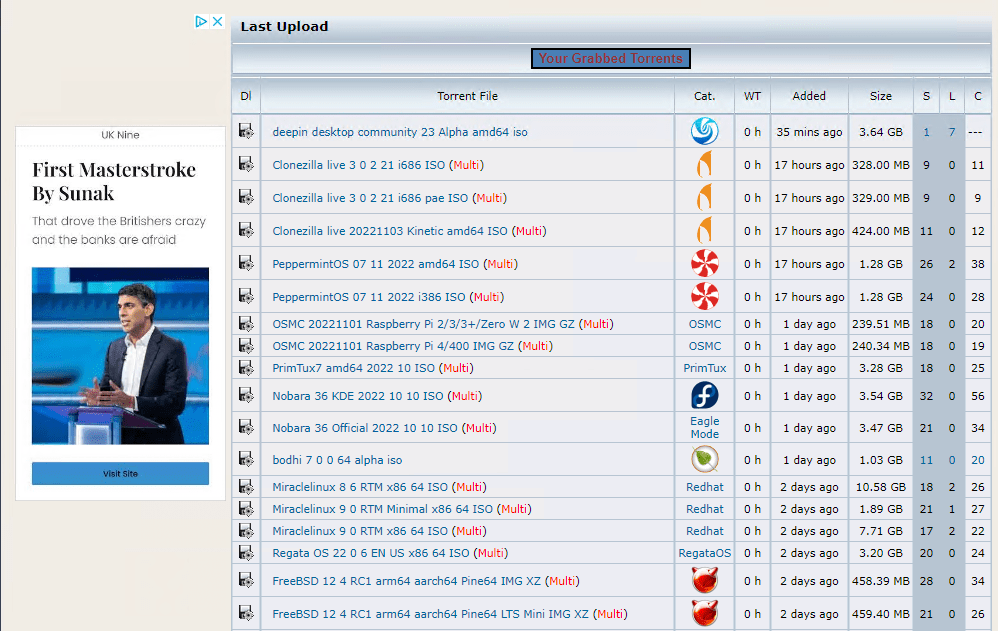Viewport: 998px width, 631px height.
Task: Click seeders count 11 for bodhi row
Action: tap(926, 460)
